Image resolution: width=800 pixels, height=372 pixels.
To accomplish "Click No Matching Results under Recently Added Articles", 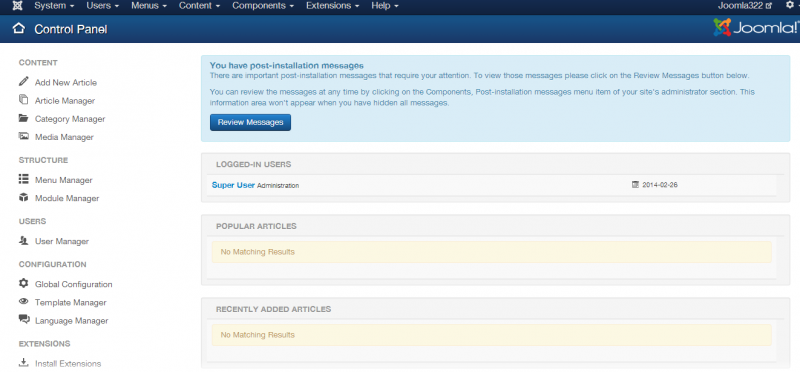I will coord(258,335).
